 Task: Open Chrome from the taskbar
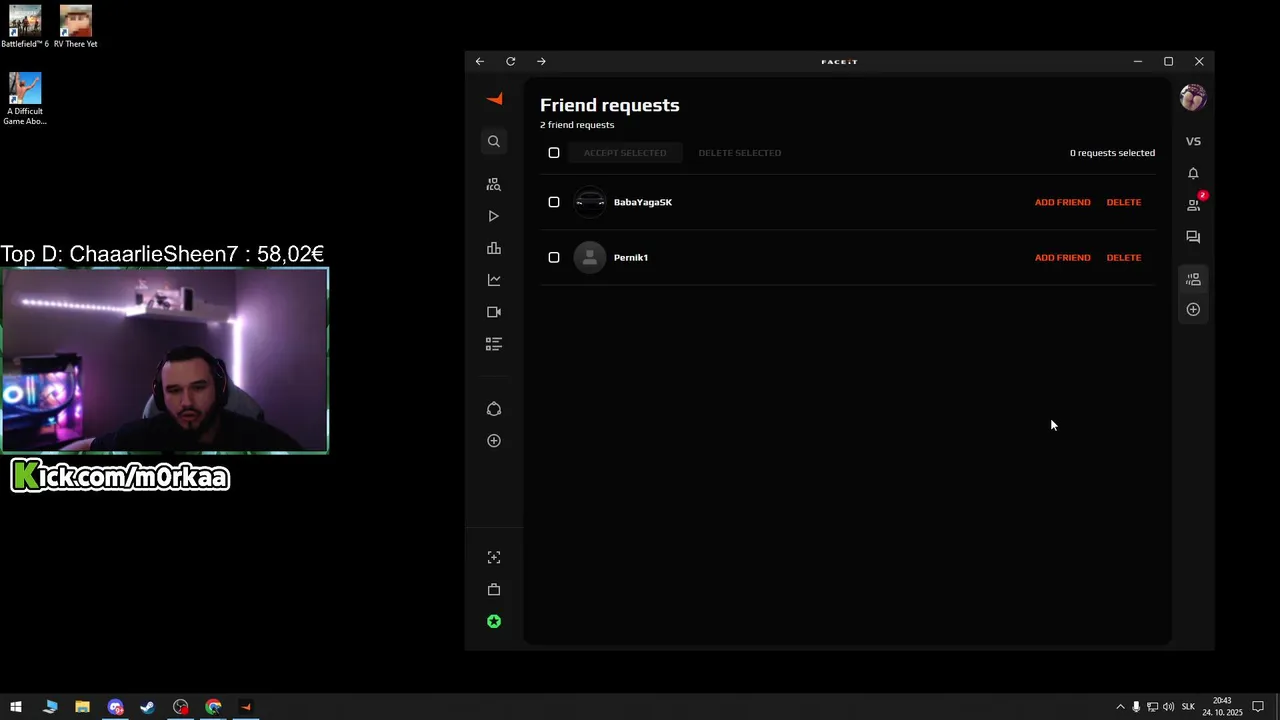213,707
